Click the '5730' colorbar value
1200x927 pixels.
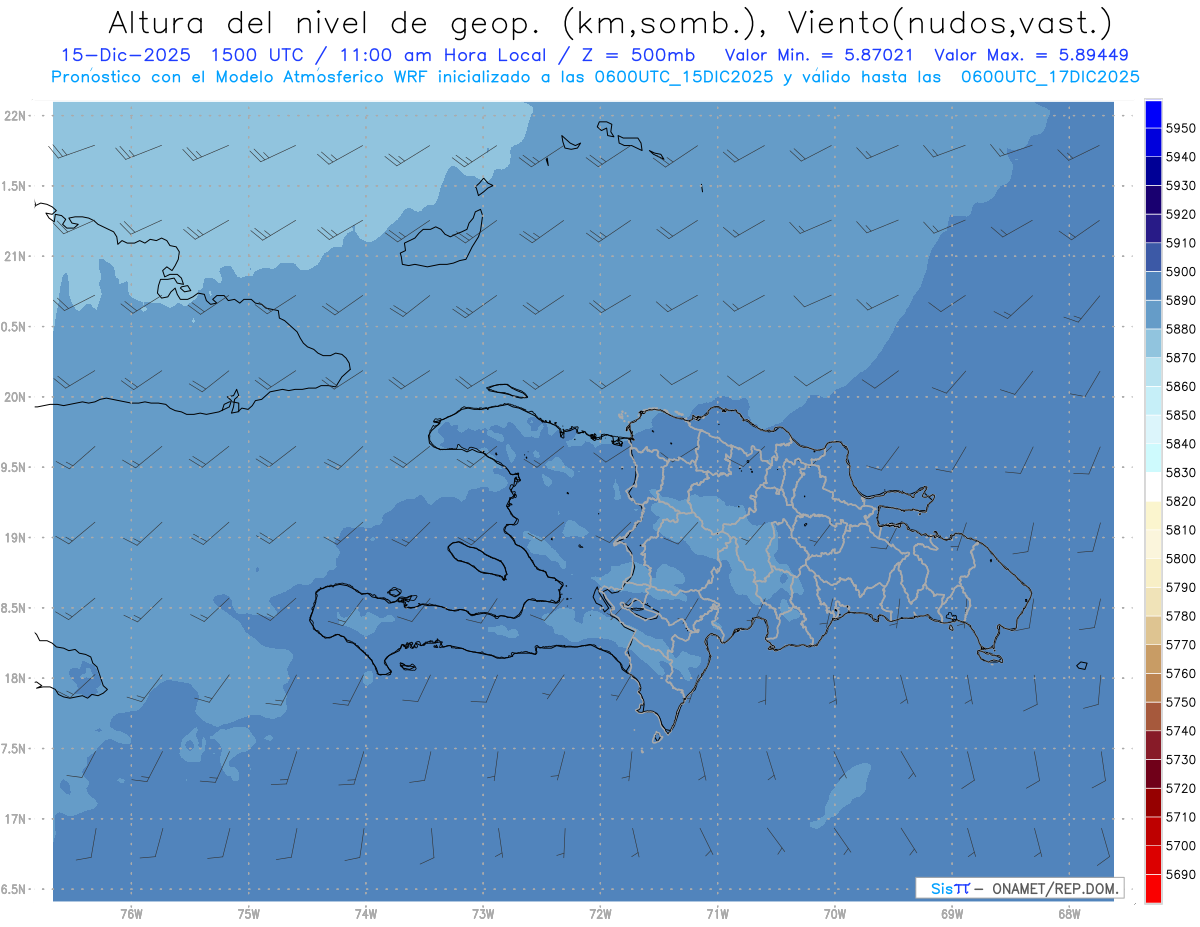1180,760
